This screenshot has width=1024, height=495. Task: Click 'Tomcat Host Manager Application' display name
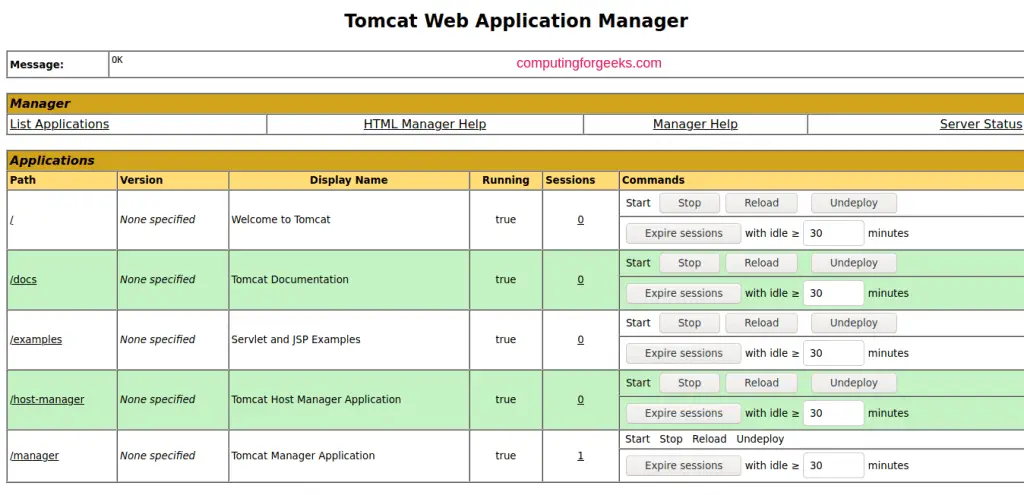[316, 400]
